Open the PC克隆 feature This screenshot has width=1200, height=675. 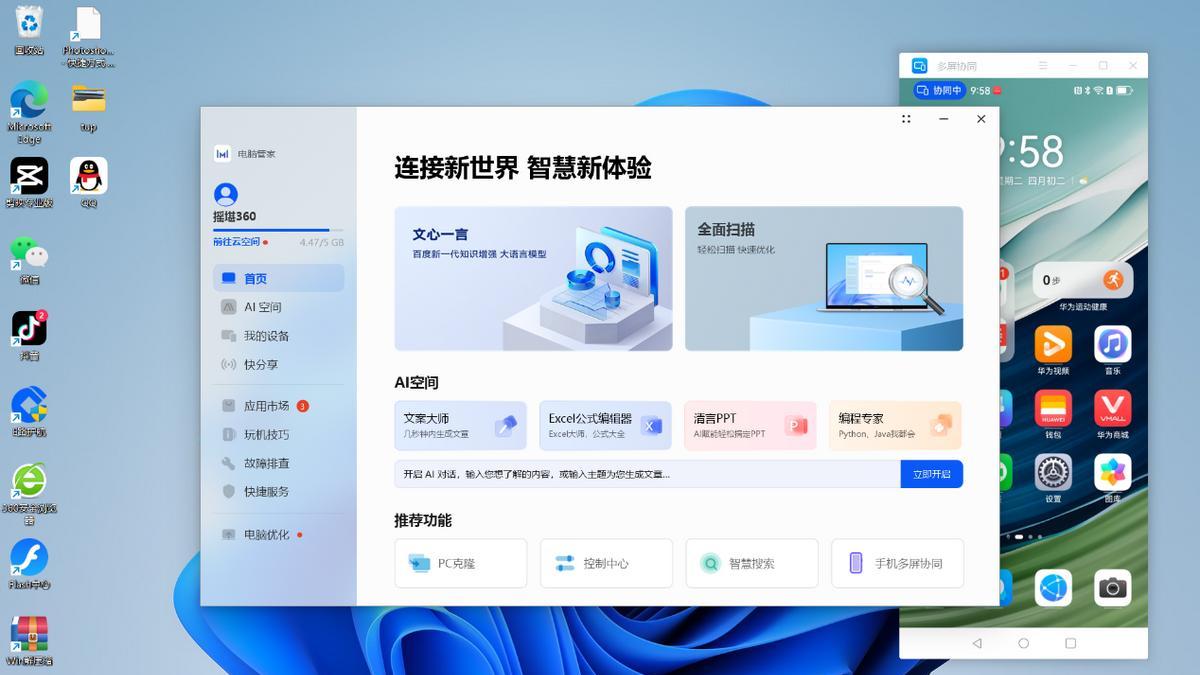point(460,563)
